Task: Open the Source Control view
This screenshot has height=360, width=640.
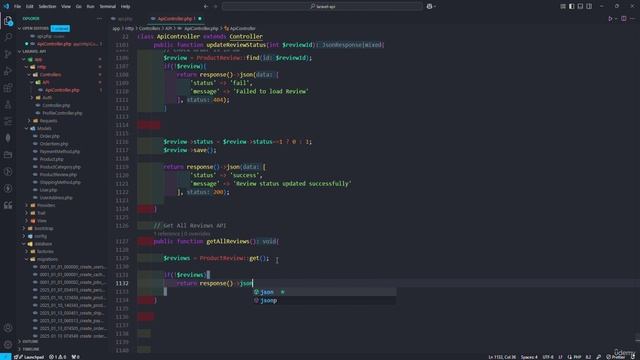Action: 8,54
